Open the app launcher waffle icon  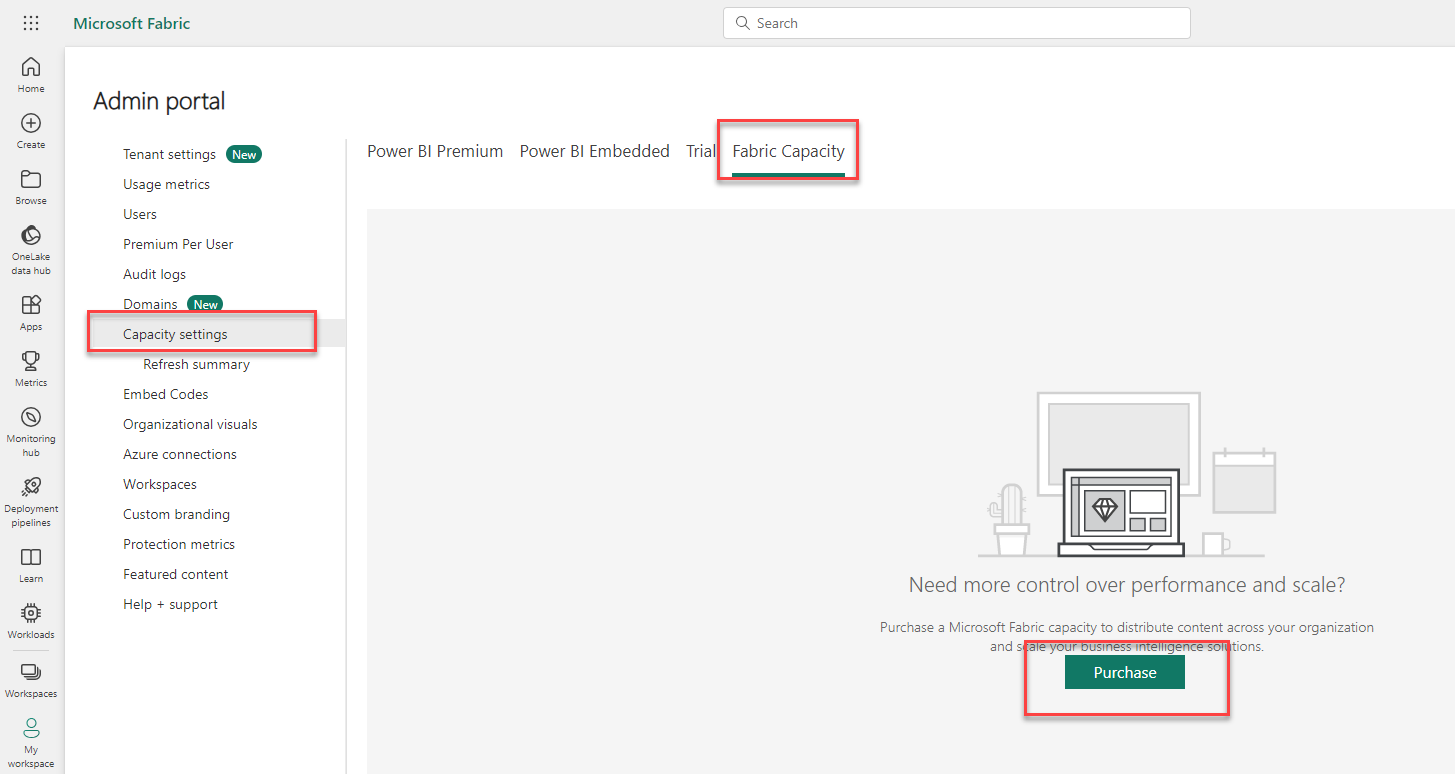31,23
